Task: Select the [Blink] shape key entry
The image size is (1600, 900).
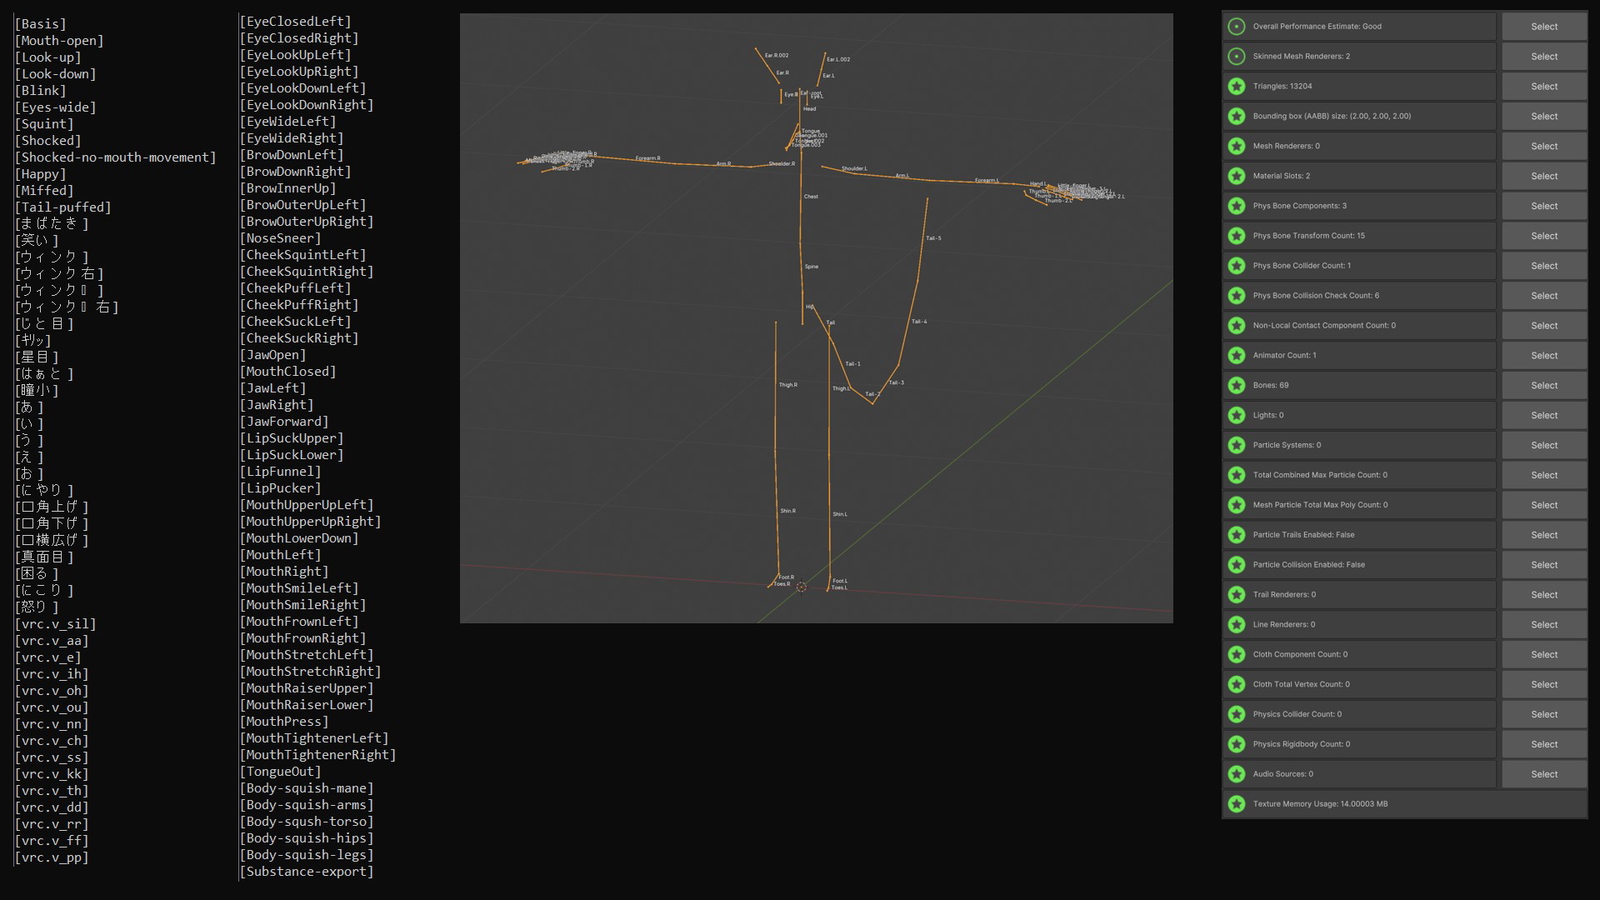Action: [40, 91]
